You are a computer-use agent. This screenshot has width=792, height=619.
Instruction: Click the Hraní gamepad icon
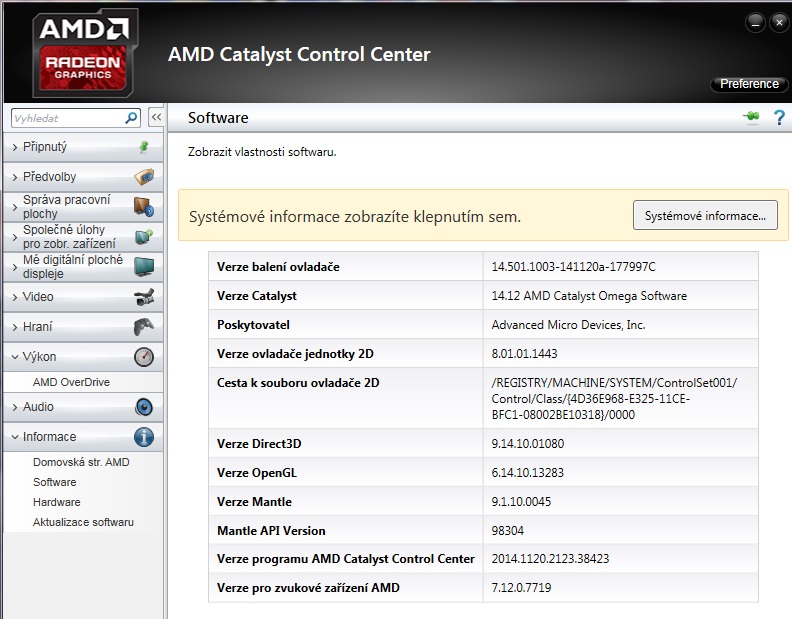(x=144, y=327)
